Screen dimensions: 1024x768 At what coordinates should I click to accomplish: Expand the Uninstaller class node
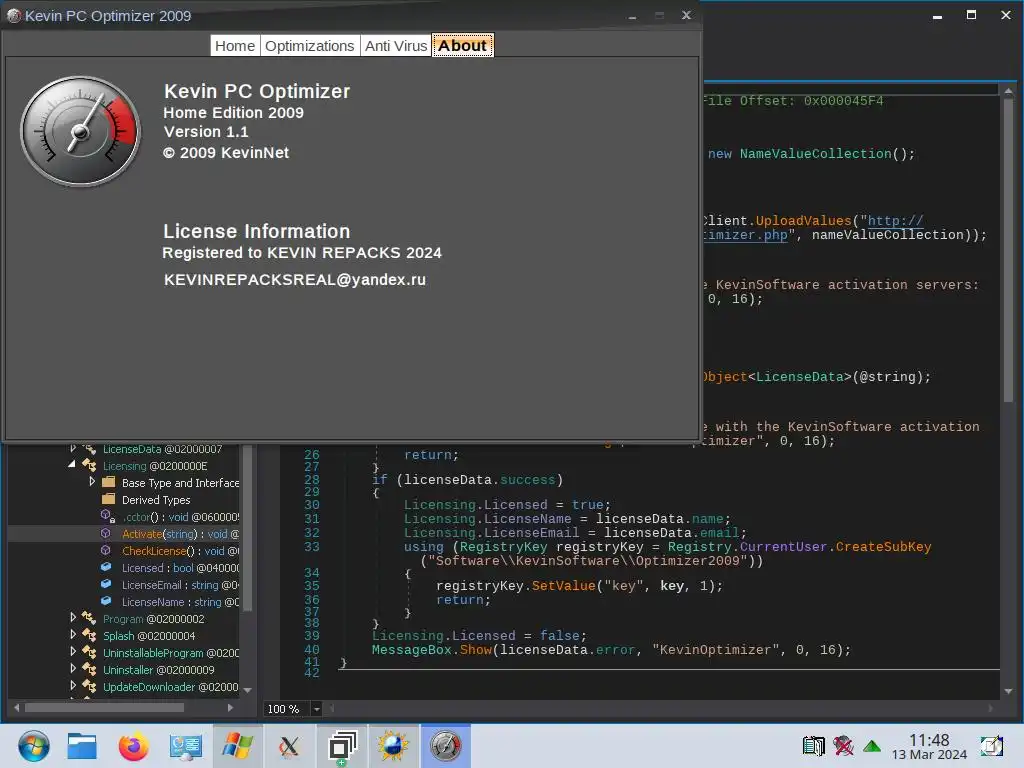tap(73, 668)
